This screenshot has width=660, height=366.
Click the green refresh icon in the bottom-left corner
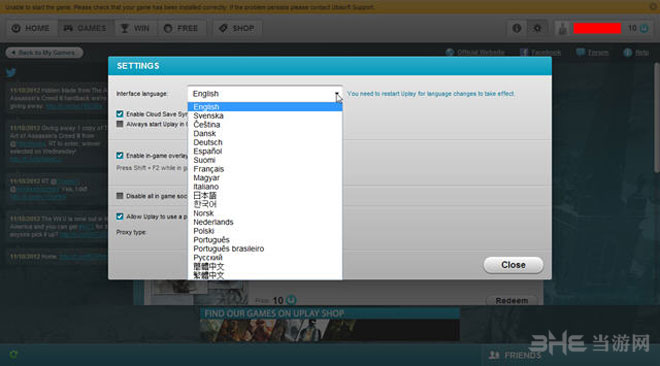click(13, 355)
